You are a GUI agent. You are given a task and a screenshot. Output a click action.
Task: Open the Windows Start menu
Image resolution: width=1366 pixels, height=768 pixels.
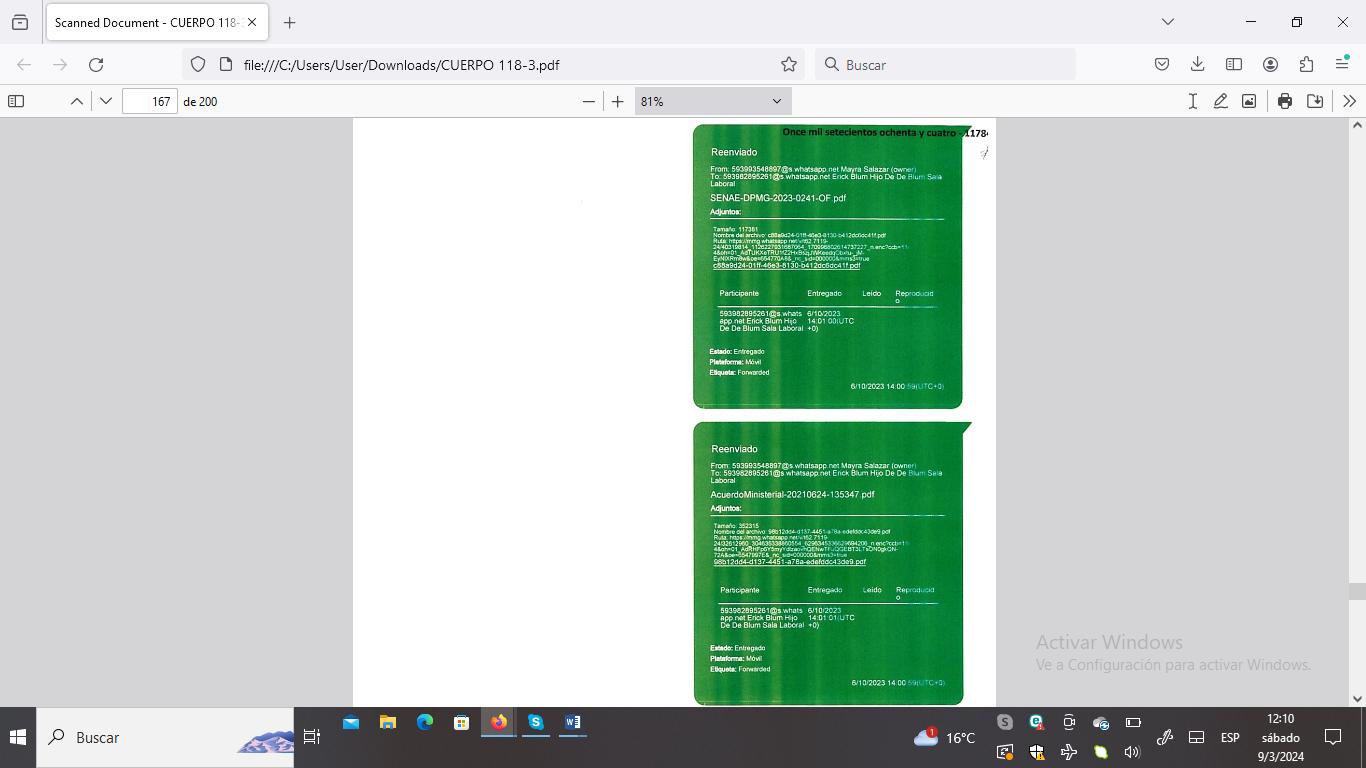(x=18, y=737)
